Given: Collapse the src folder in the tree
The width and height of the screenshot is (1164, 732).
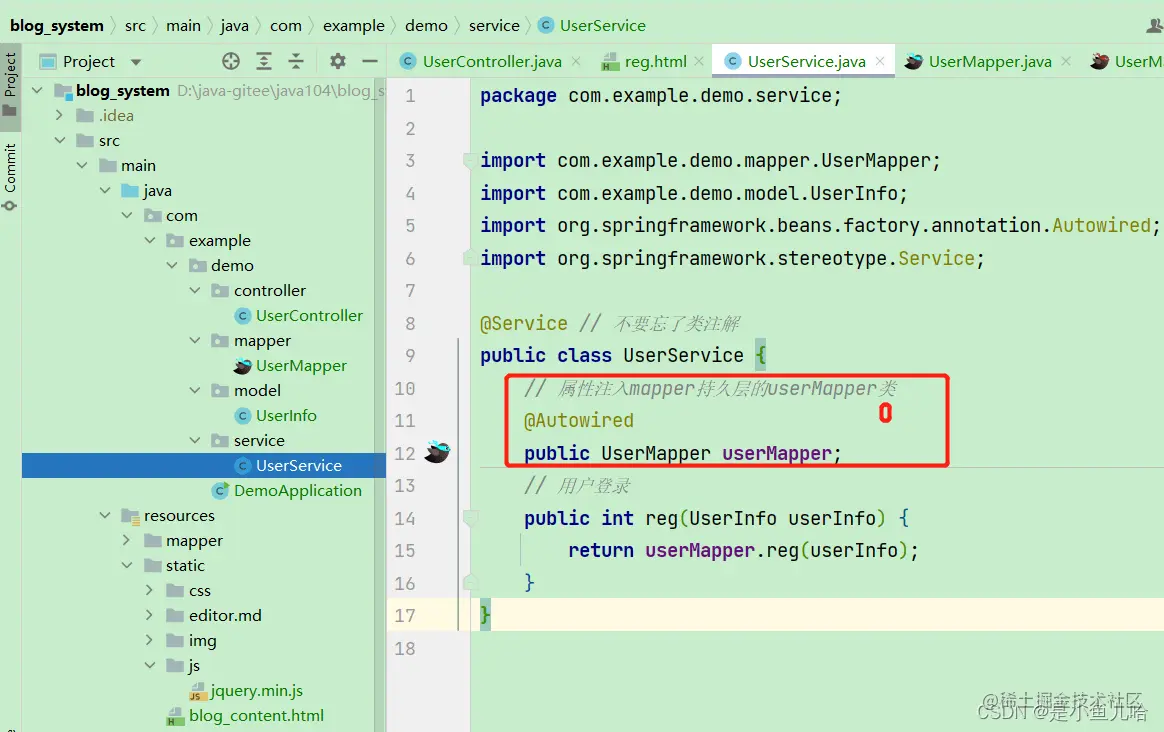Looking at the screenshot, I should point(59,140).
